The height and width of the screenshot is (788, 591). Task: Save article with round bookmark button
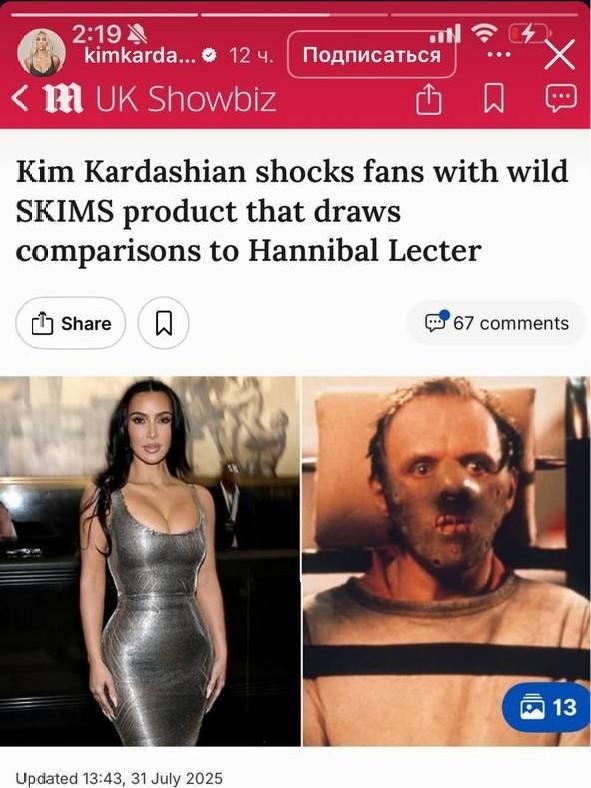point(164,323)
